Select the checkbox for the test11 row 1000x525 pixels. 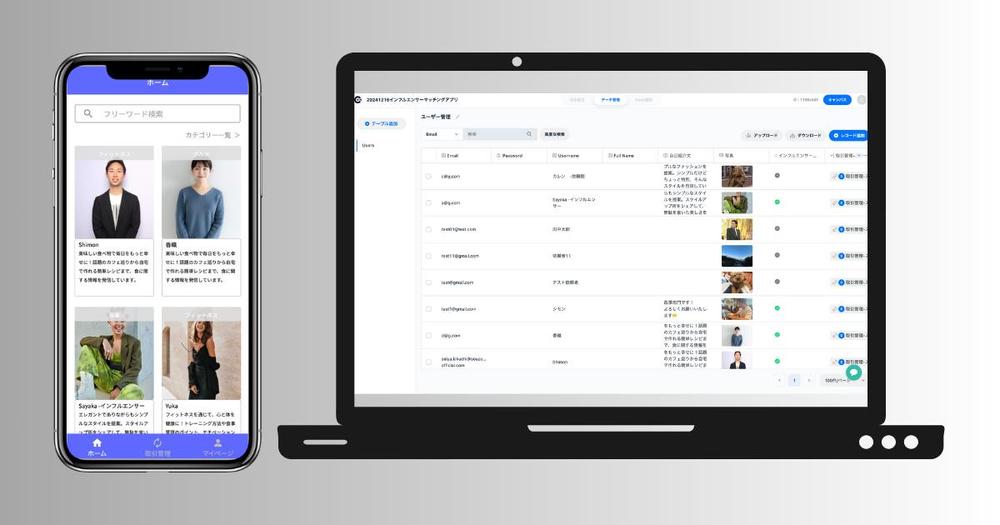[429, 256]
